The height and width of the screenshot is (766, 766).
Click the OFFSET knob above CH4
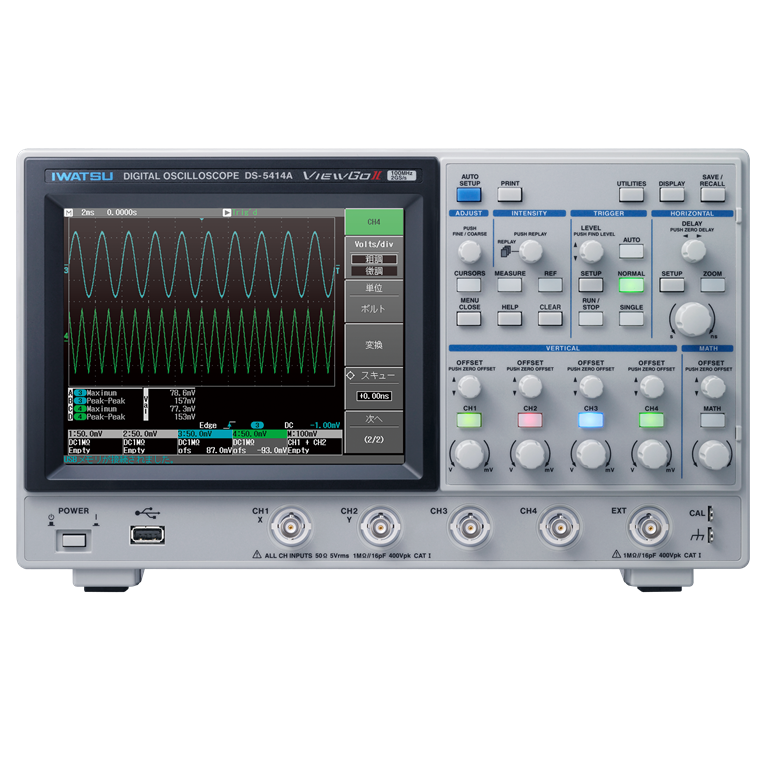(x=652, y=387)
